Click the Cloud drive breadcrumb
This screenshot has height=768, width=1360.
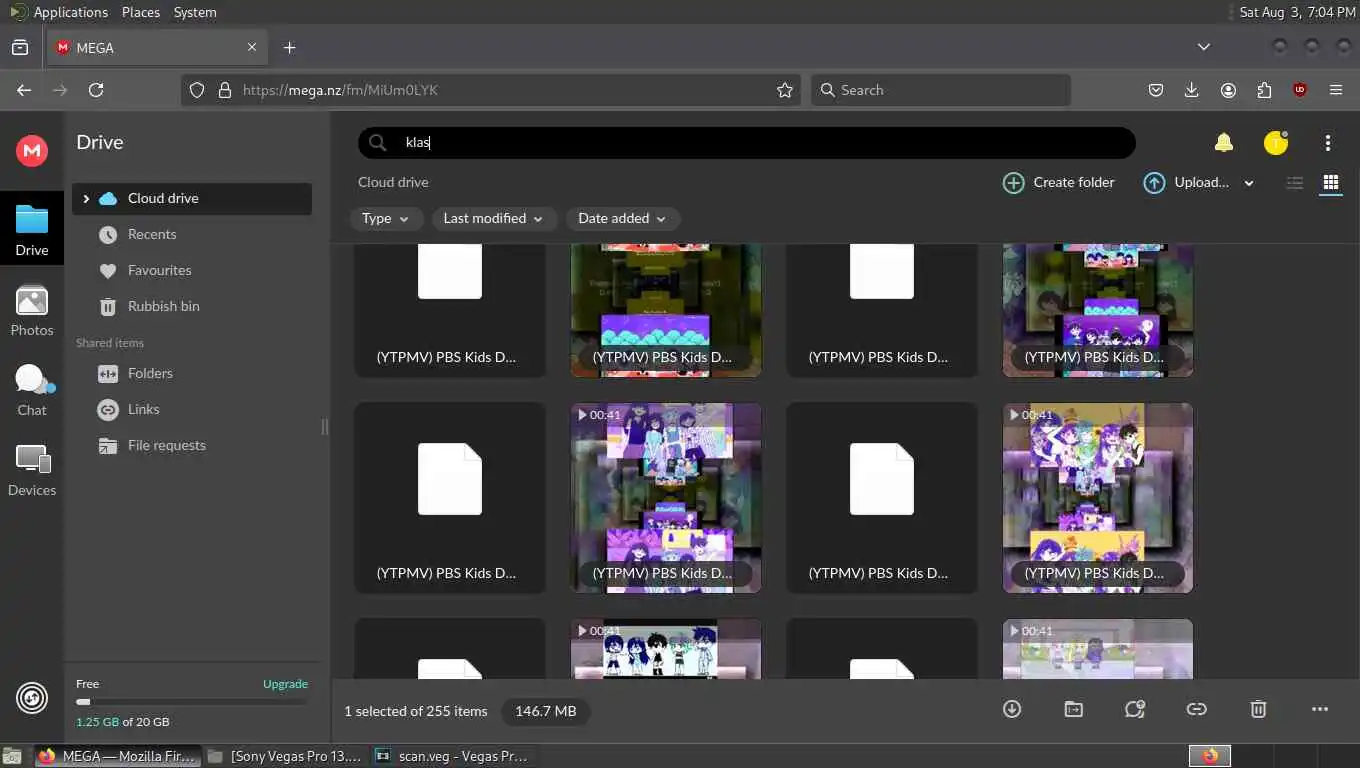point(393,183)
